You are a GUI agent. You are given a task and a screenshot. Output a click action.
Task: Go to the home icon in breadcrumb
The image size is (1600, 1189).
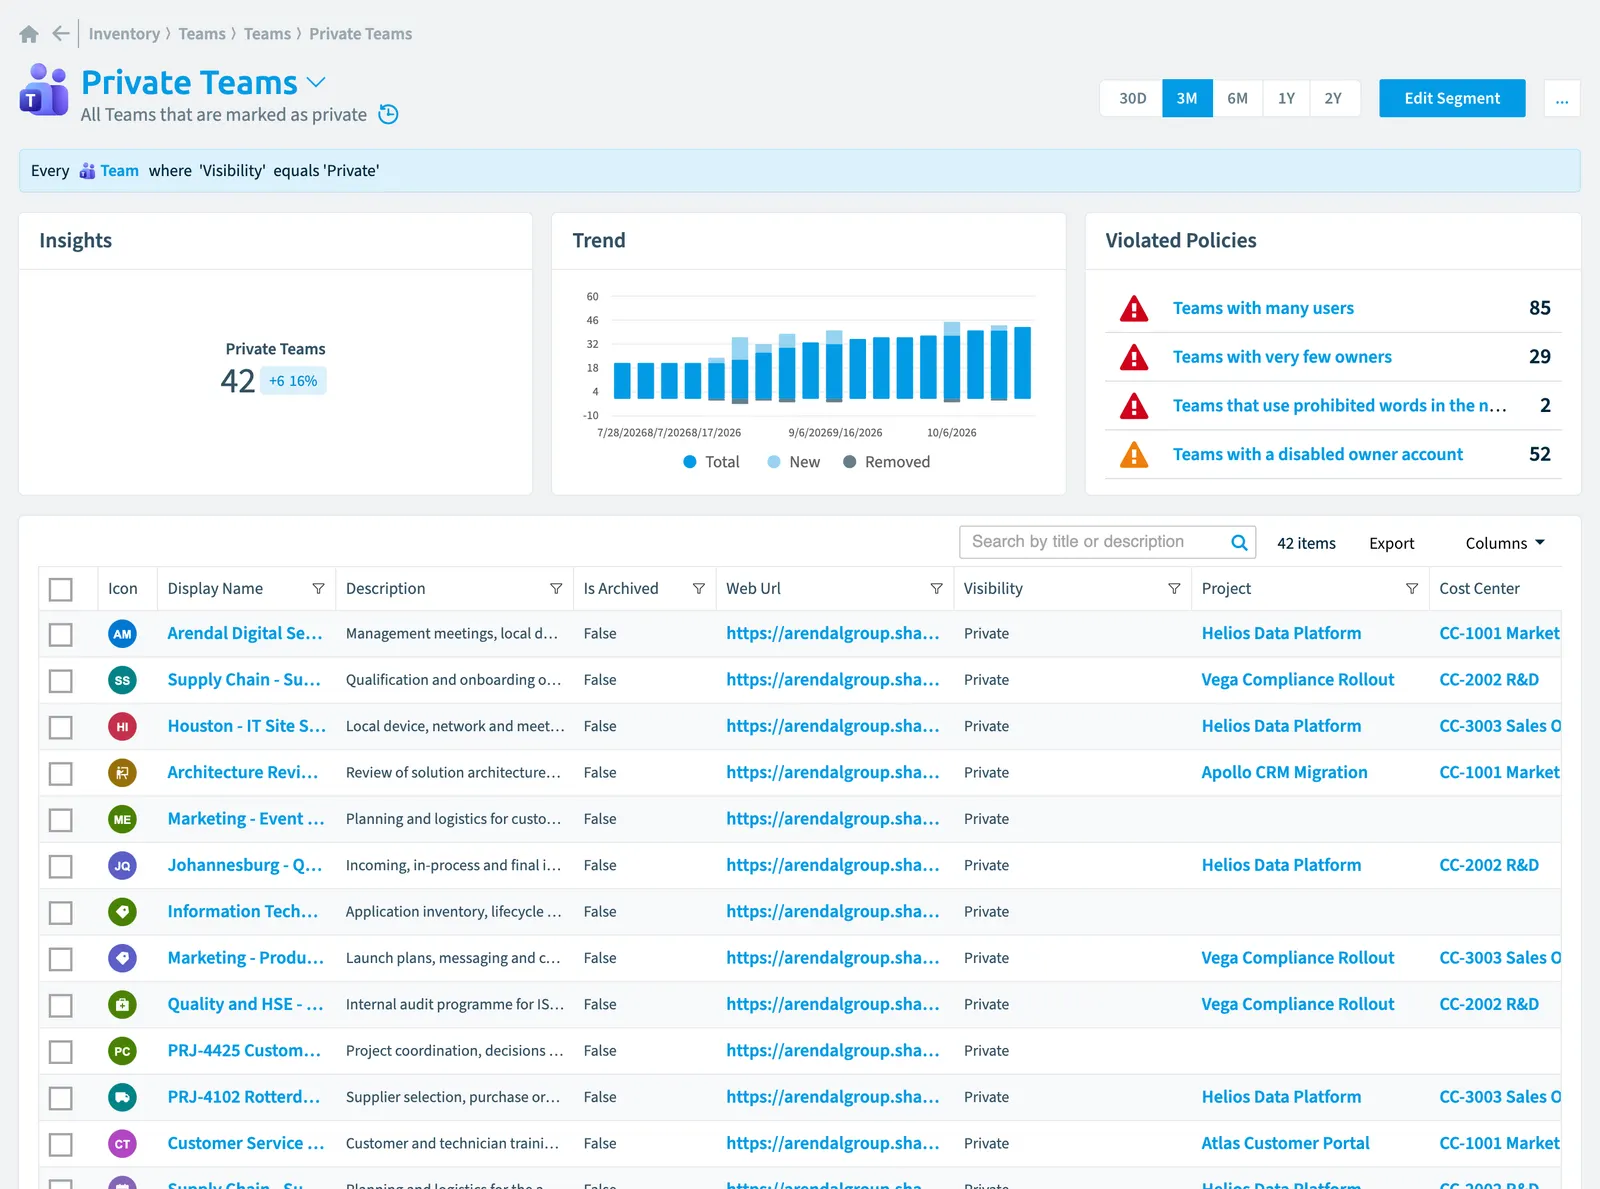pos(29,34)
